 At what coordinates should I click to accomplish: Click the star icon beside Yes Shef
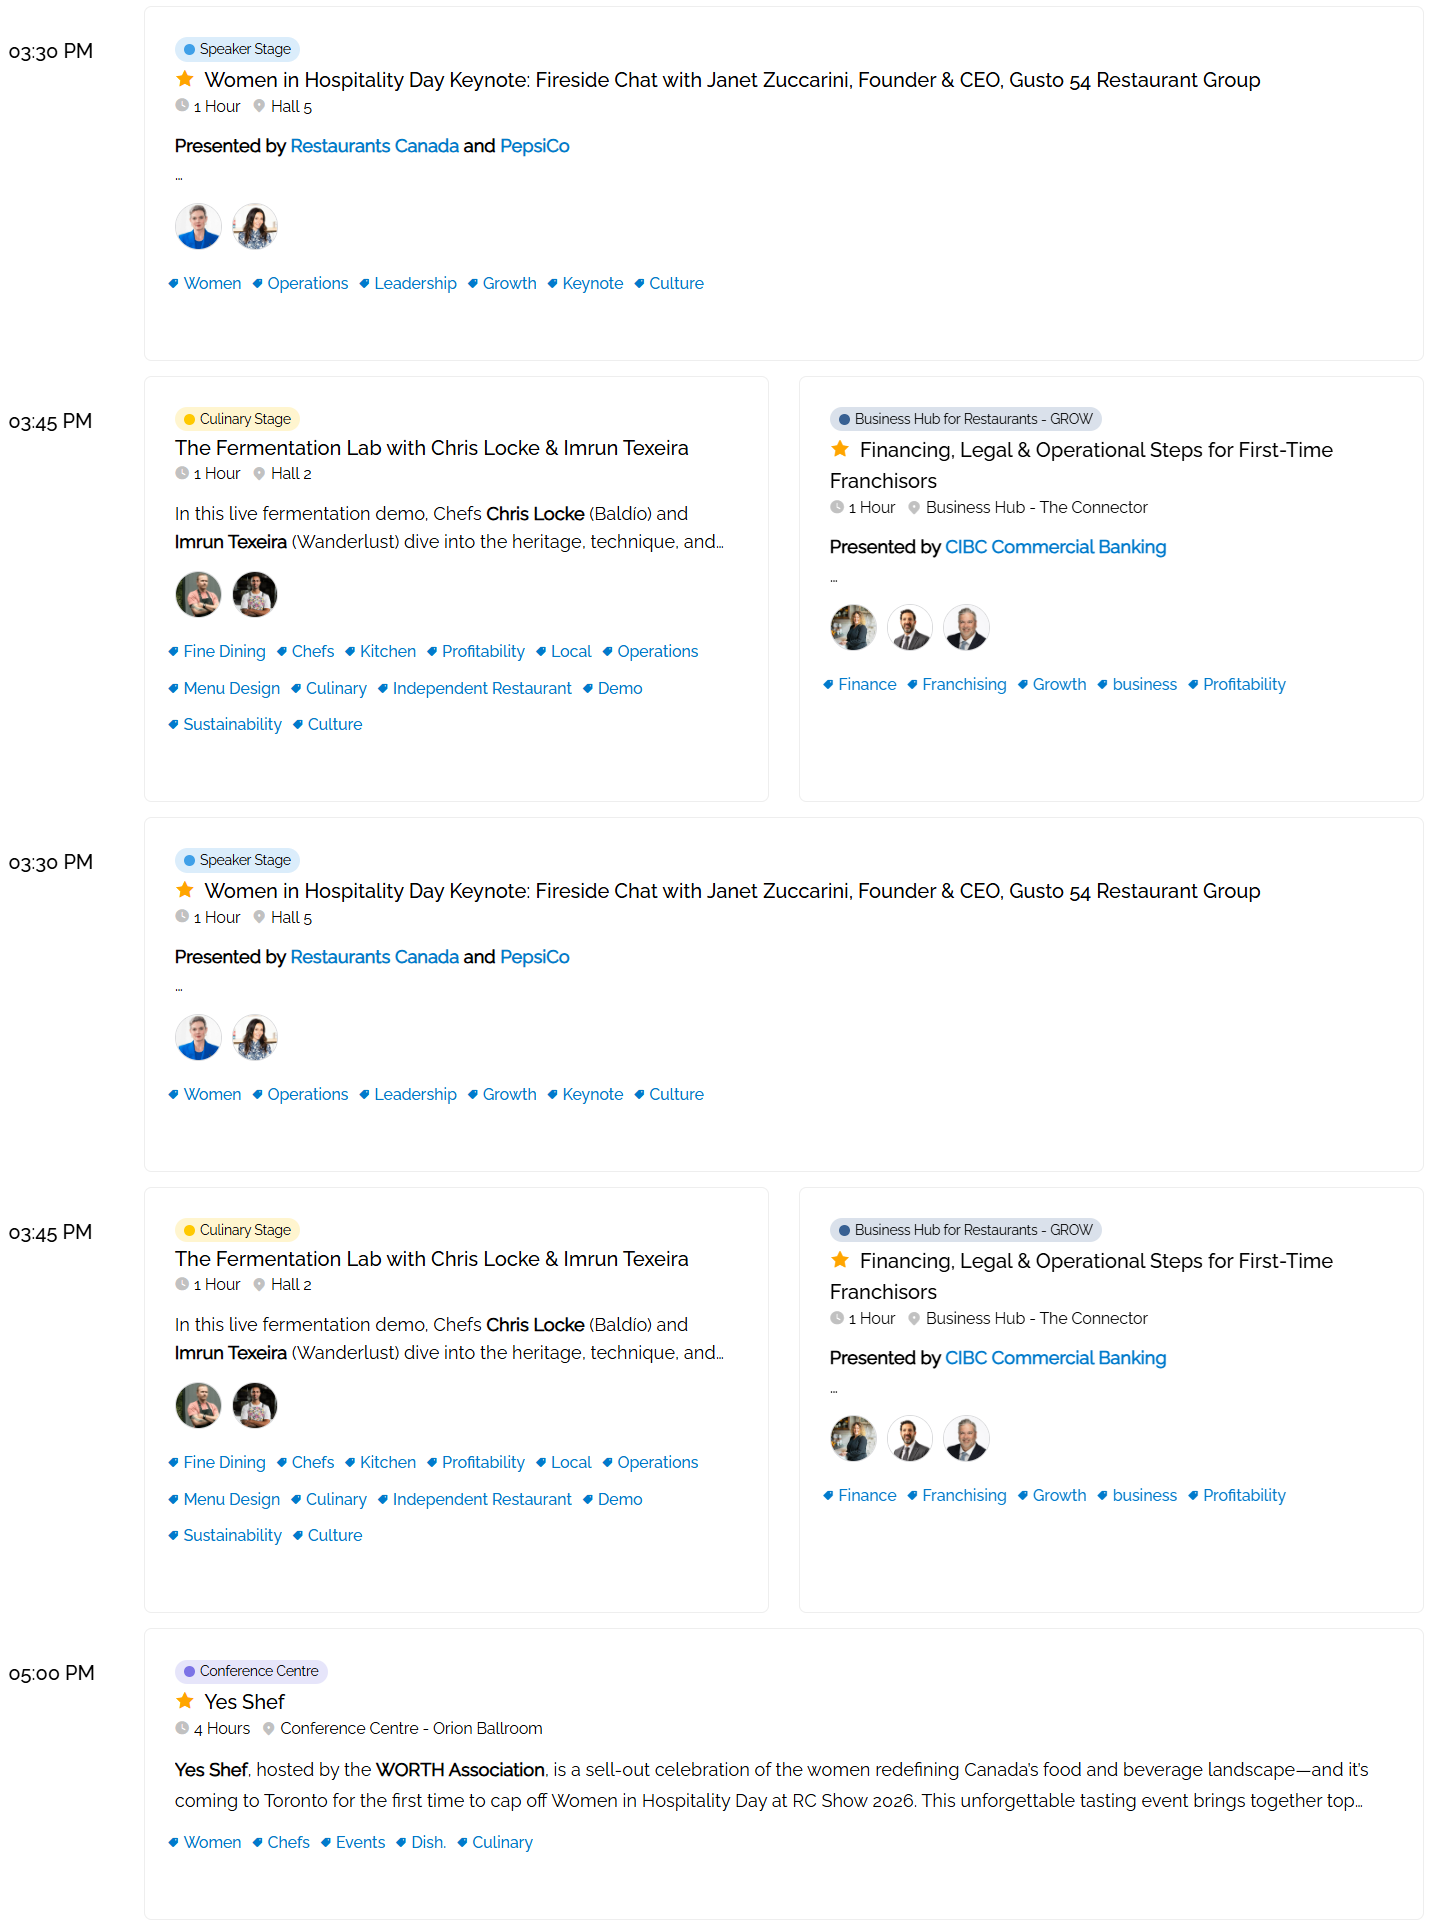(x=185, y=1701)
